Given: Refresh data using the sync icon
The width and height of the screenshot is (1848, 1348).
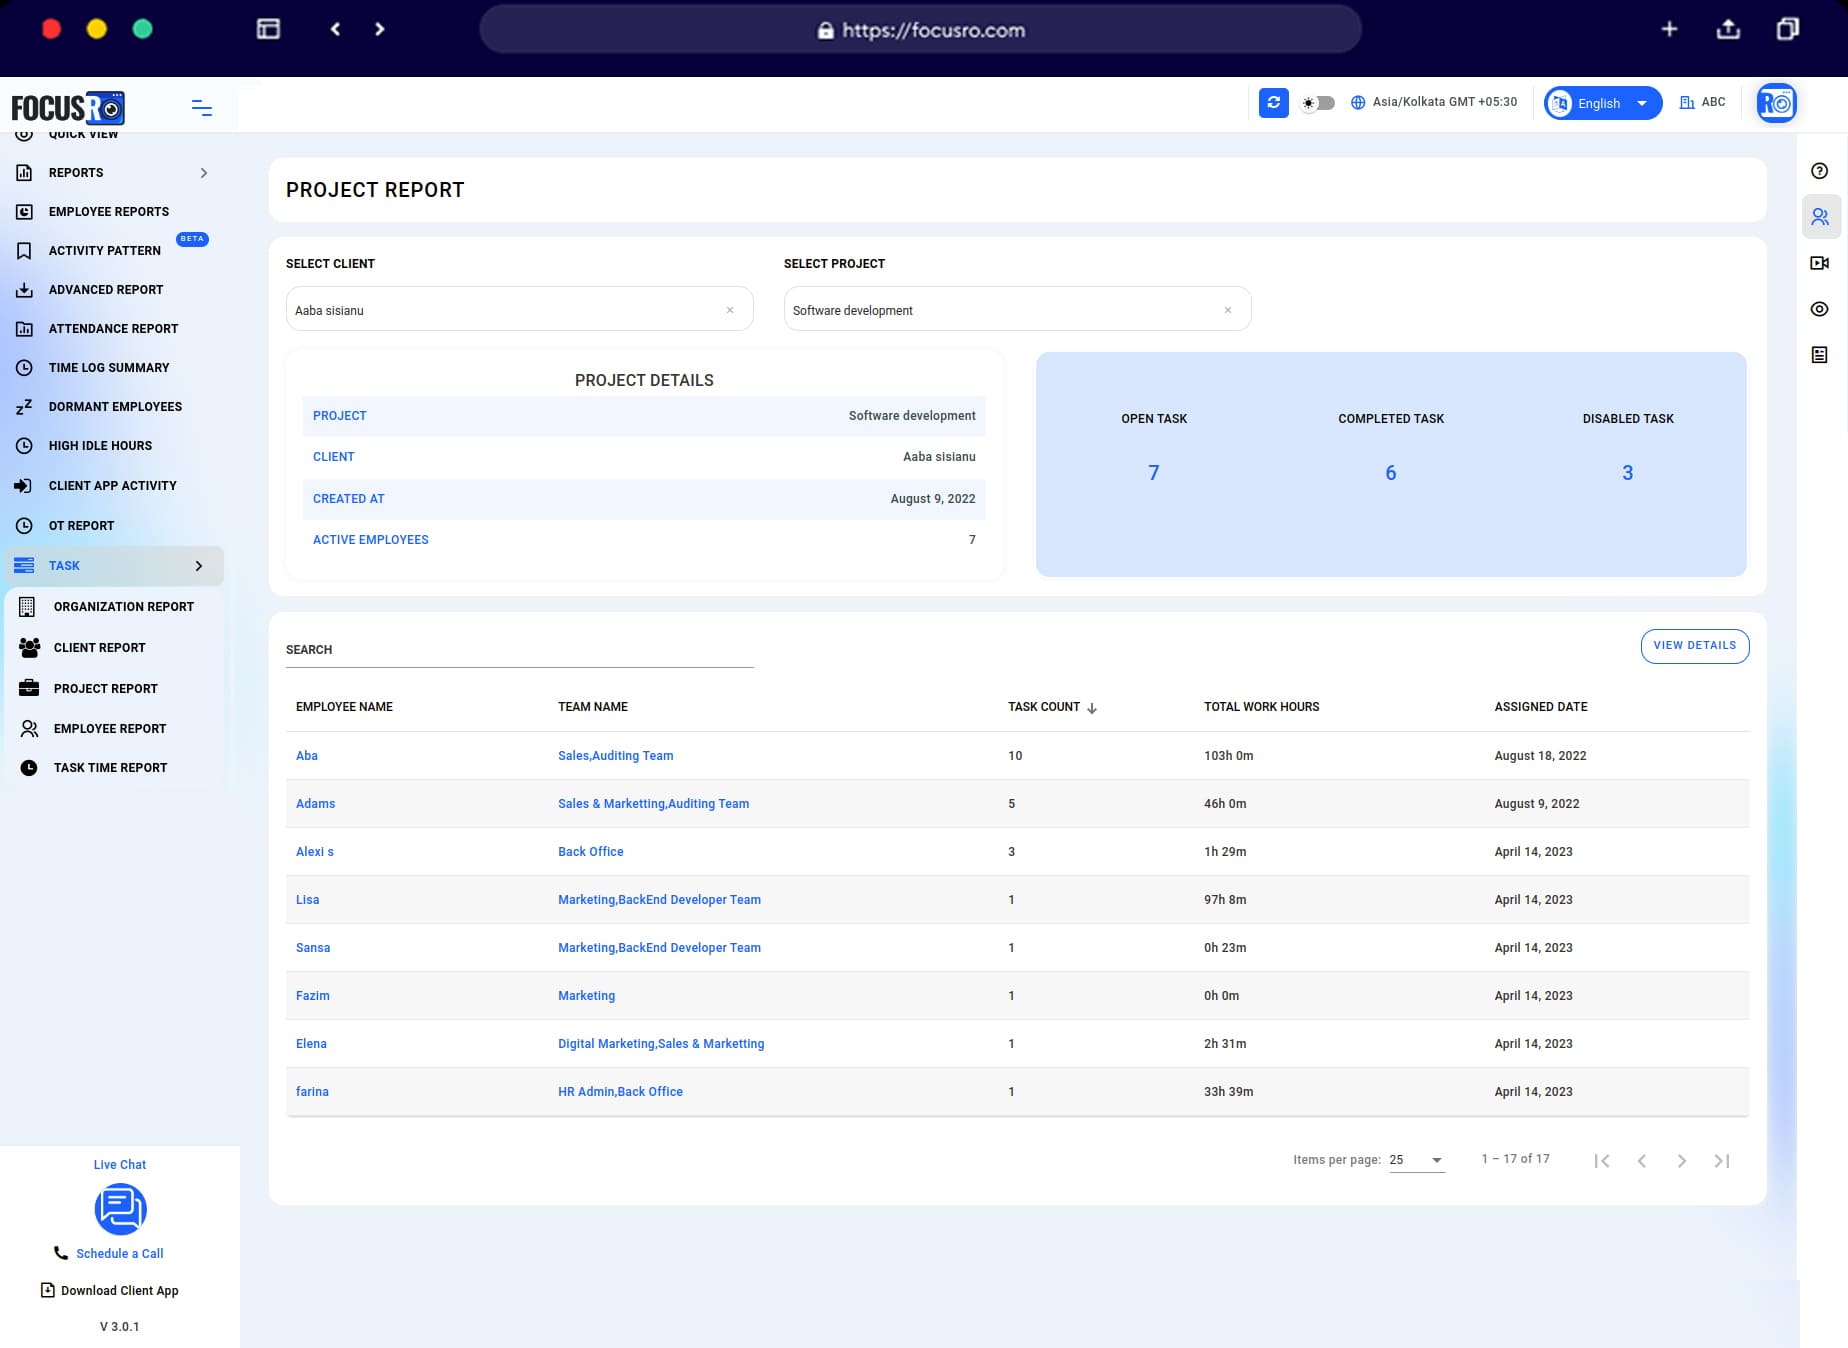Looking at the screenshot, I should [1273, 103].
